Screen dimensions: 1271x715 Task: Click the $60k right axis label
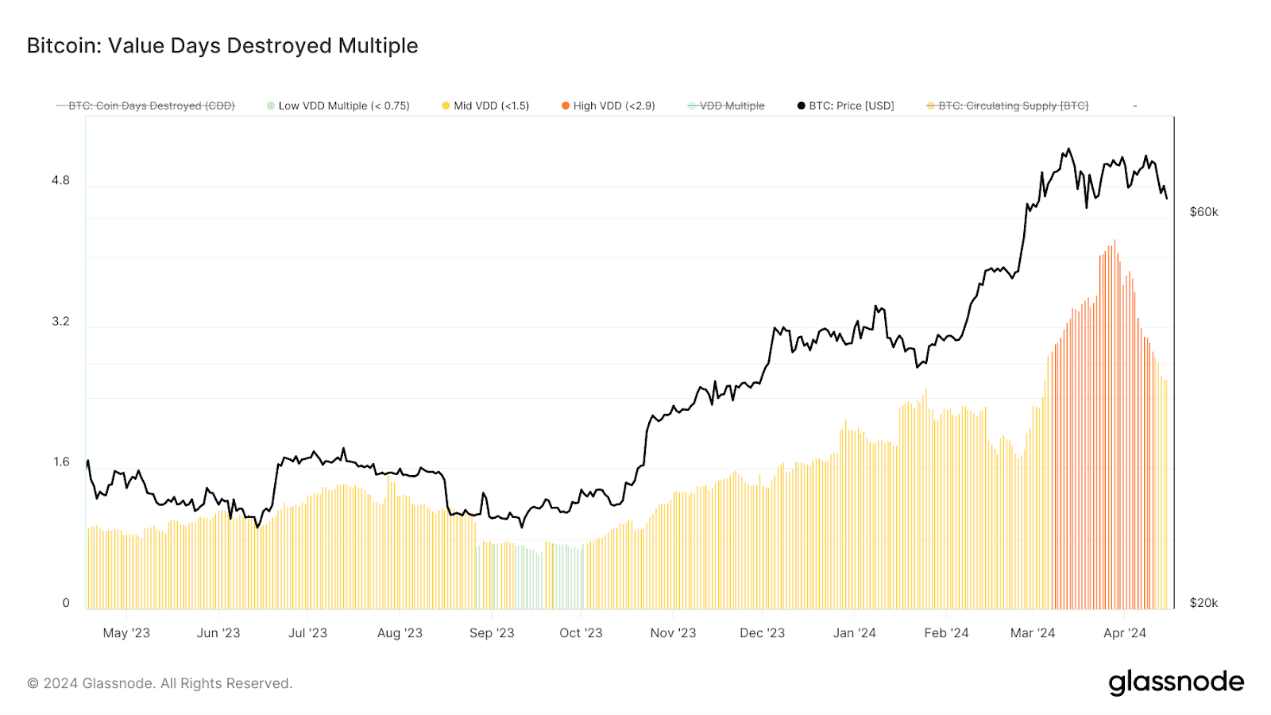tap(1204, 212)
